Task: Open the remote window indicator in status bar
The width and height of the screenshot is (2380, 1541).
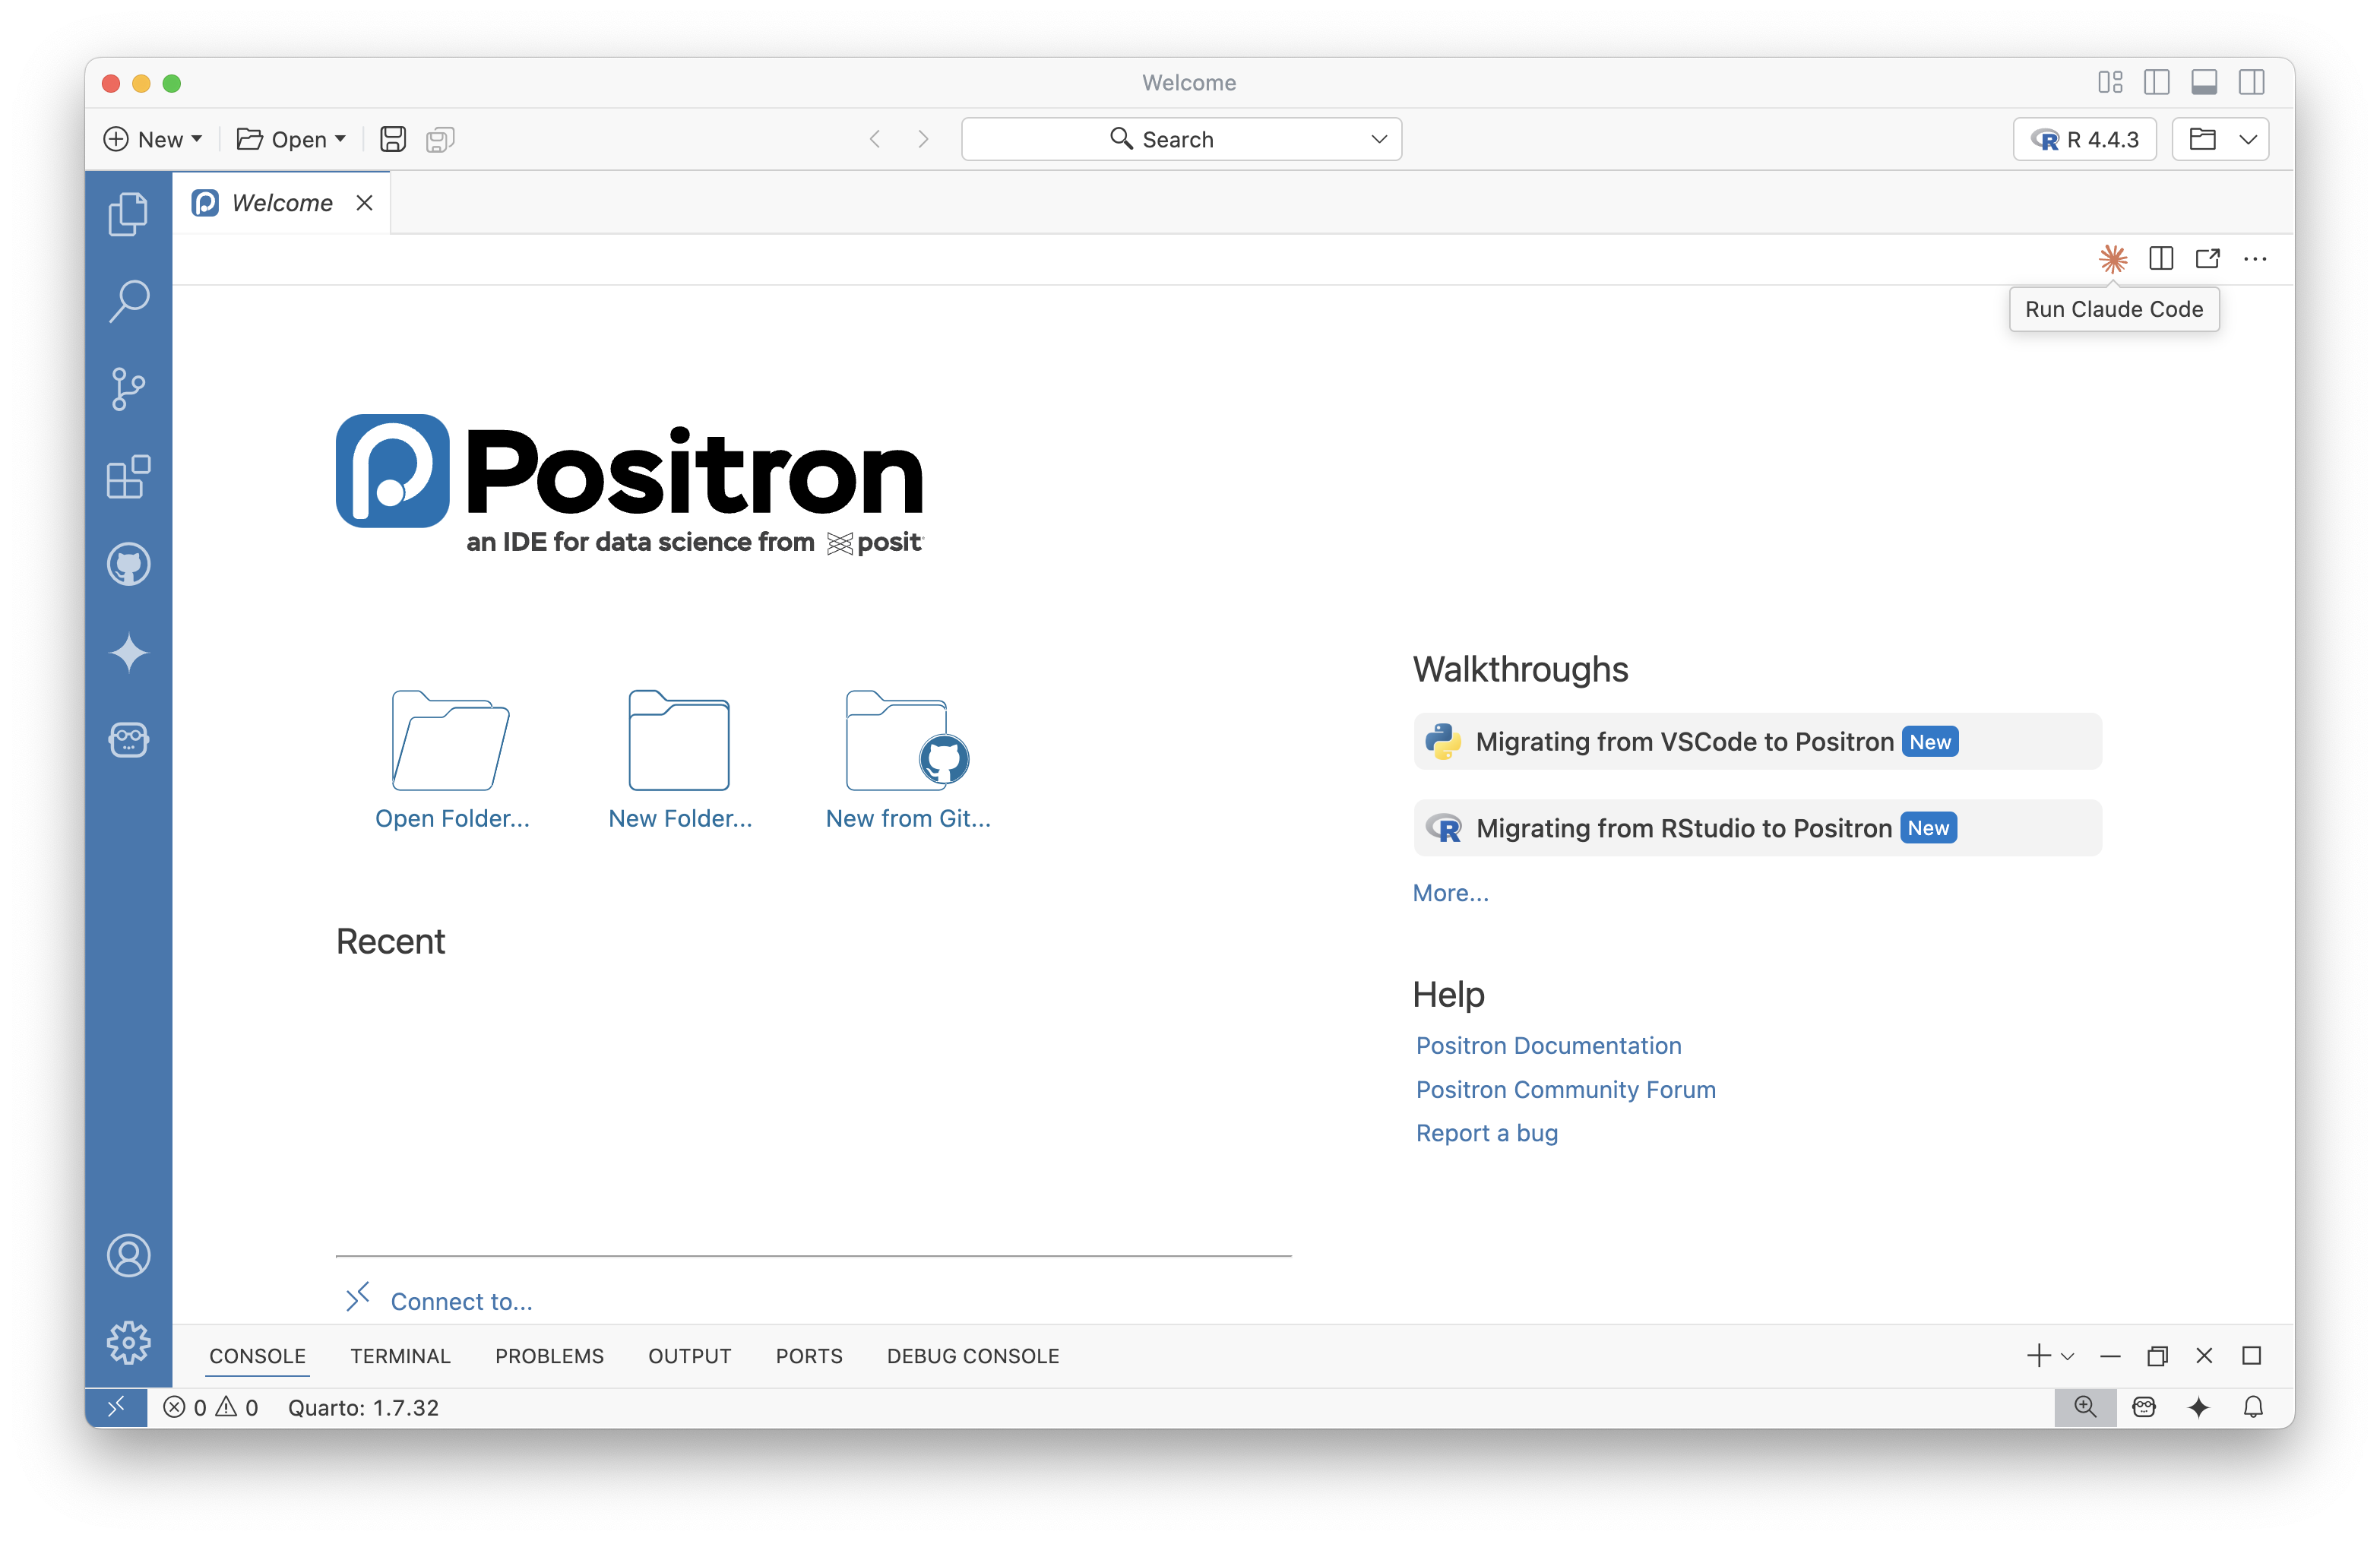Action: pyautogui.click(x=116, y=1407)
